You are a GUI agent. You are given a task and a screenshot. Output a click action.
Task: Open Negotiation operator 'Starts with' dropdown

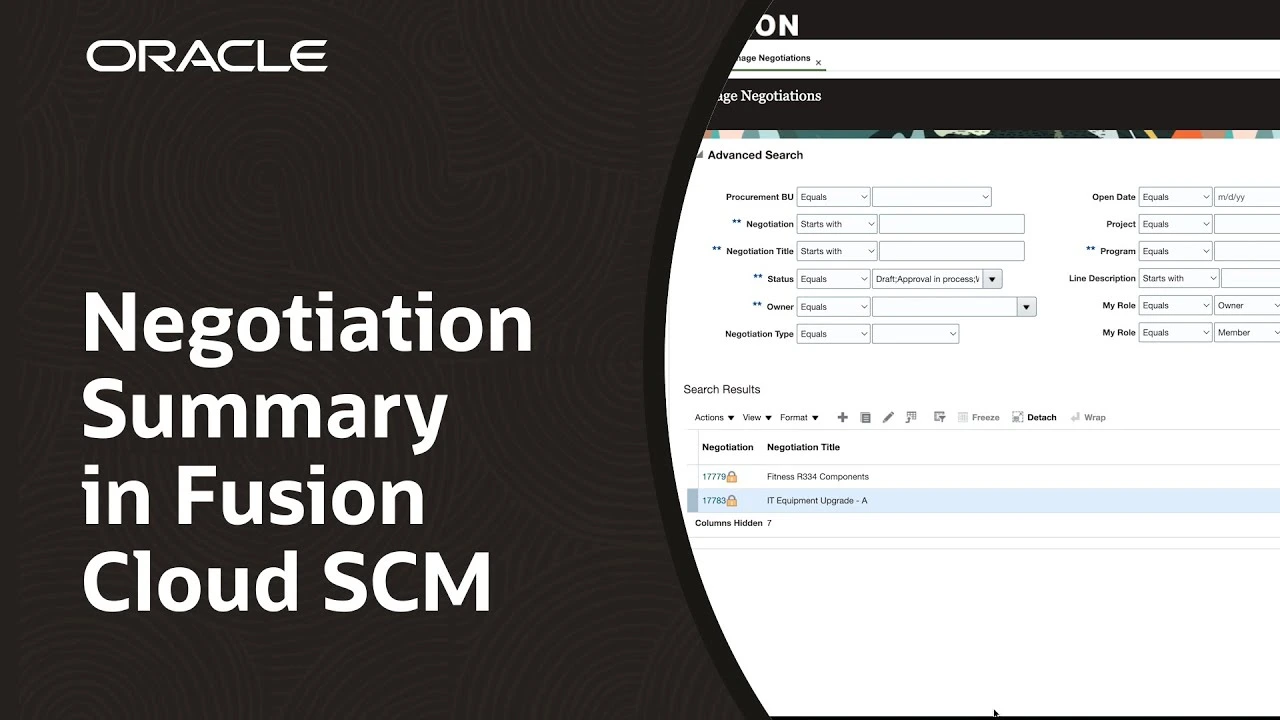[x=837, y=224]
